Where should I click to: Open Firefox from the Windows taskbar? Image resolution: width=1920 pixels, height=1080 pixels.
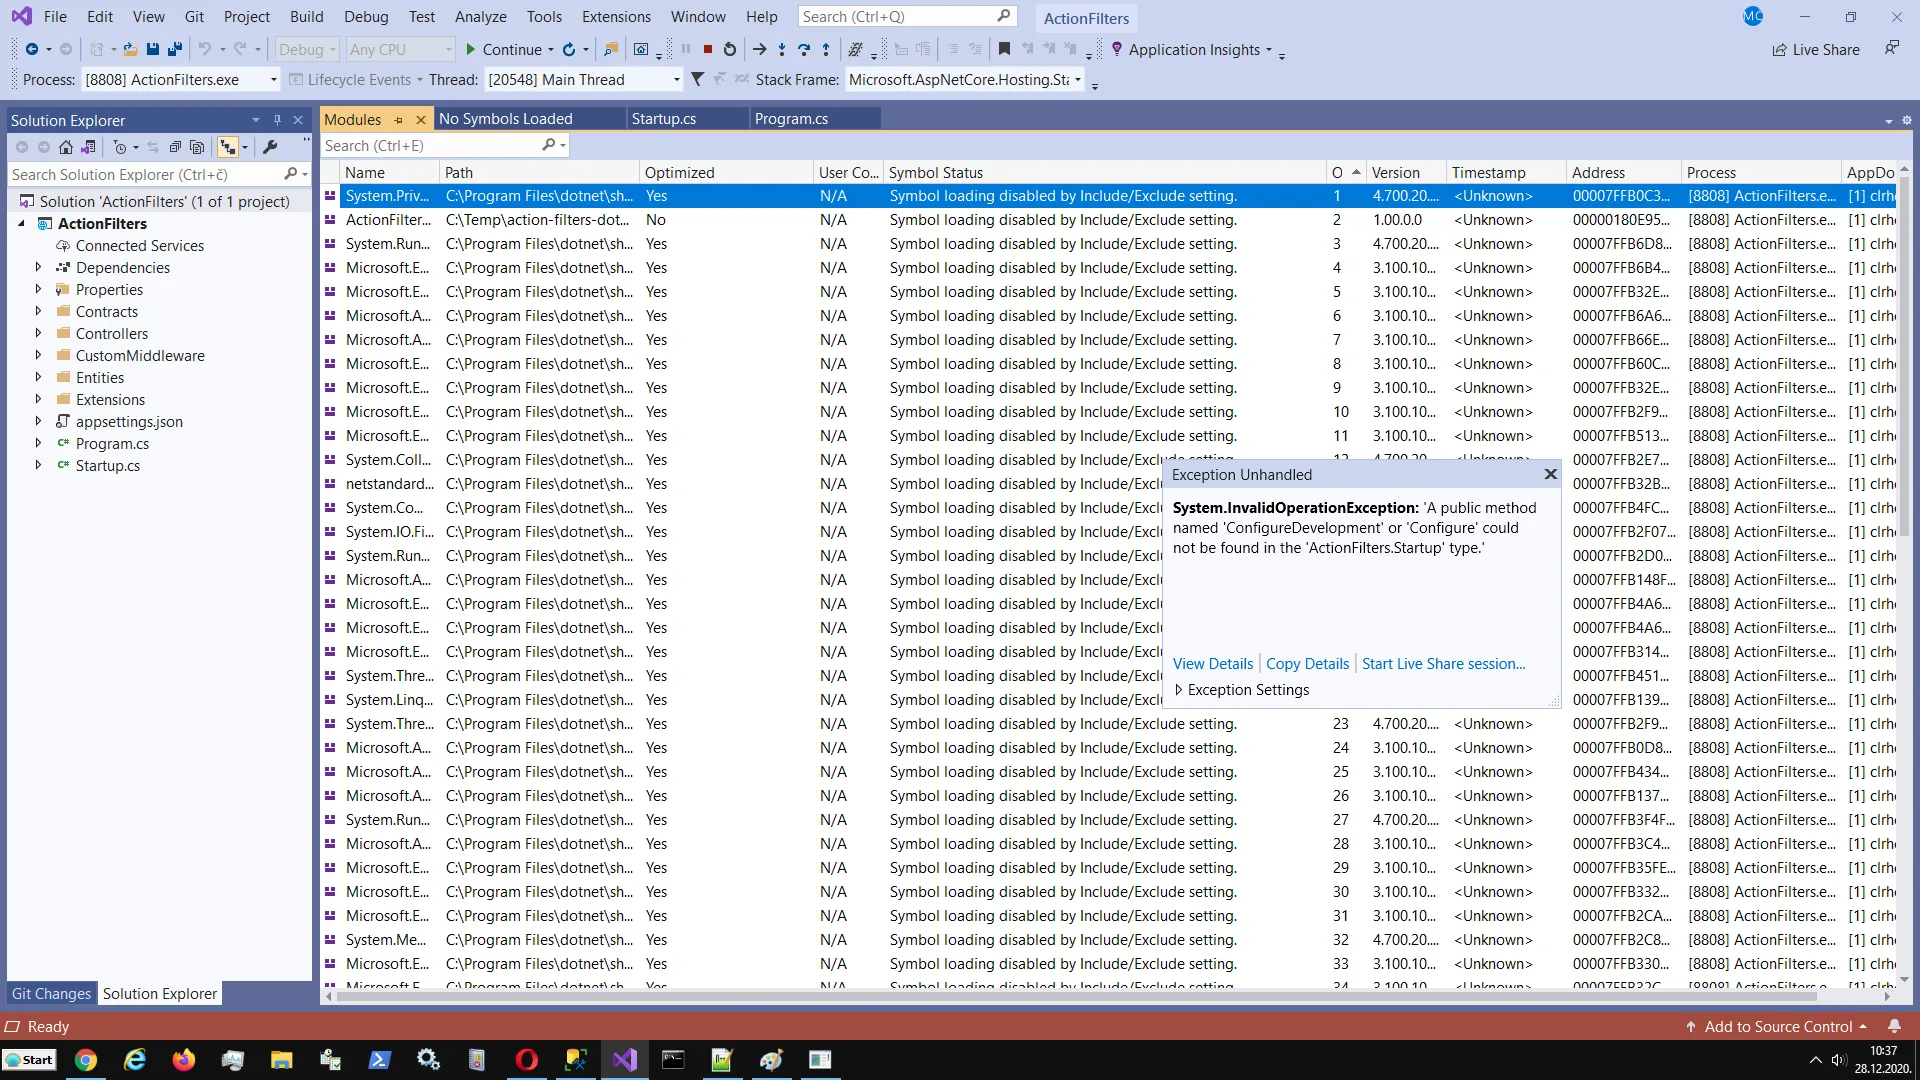click(x=183, y=1060)
